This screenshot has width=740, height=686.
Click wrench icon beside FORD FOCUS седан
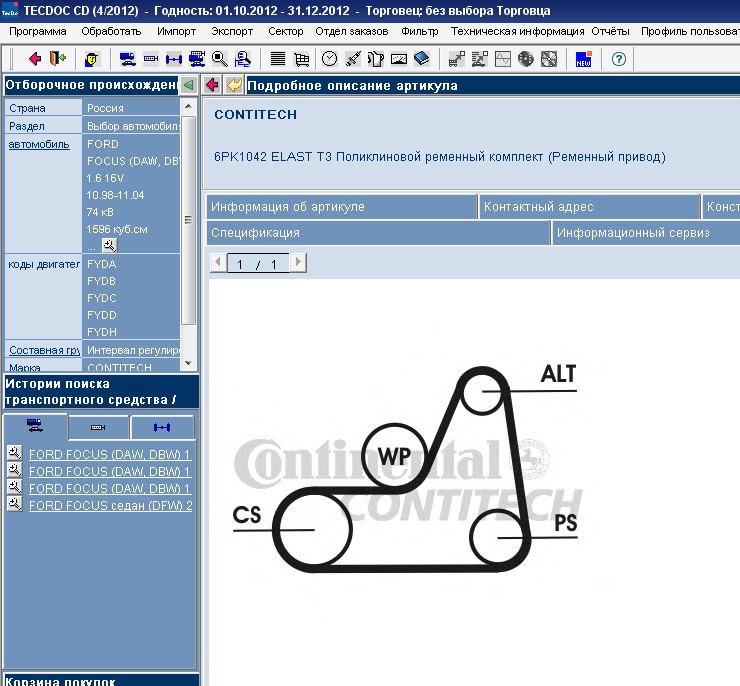tap(15, 504)
